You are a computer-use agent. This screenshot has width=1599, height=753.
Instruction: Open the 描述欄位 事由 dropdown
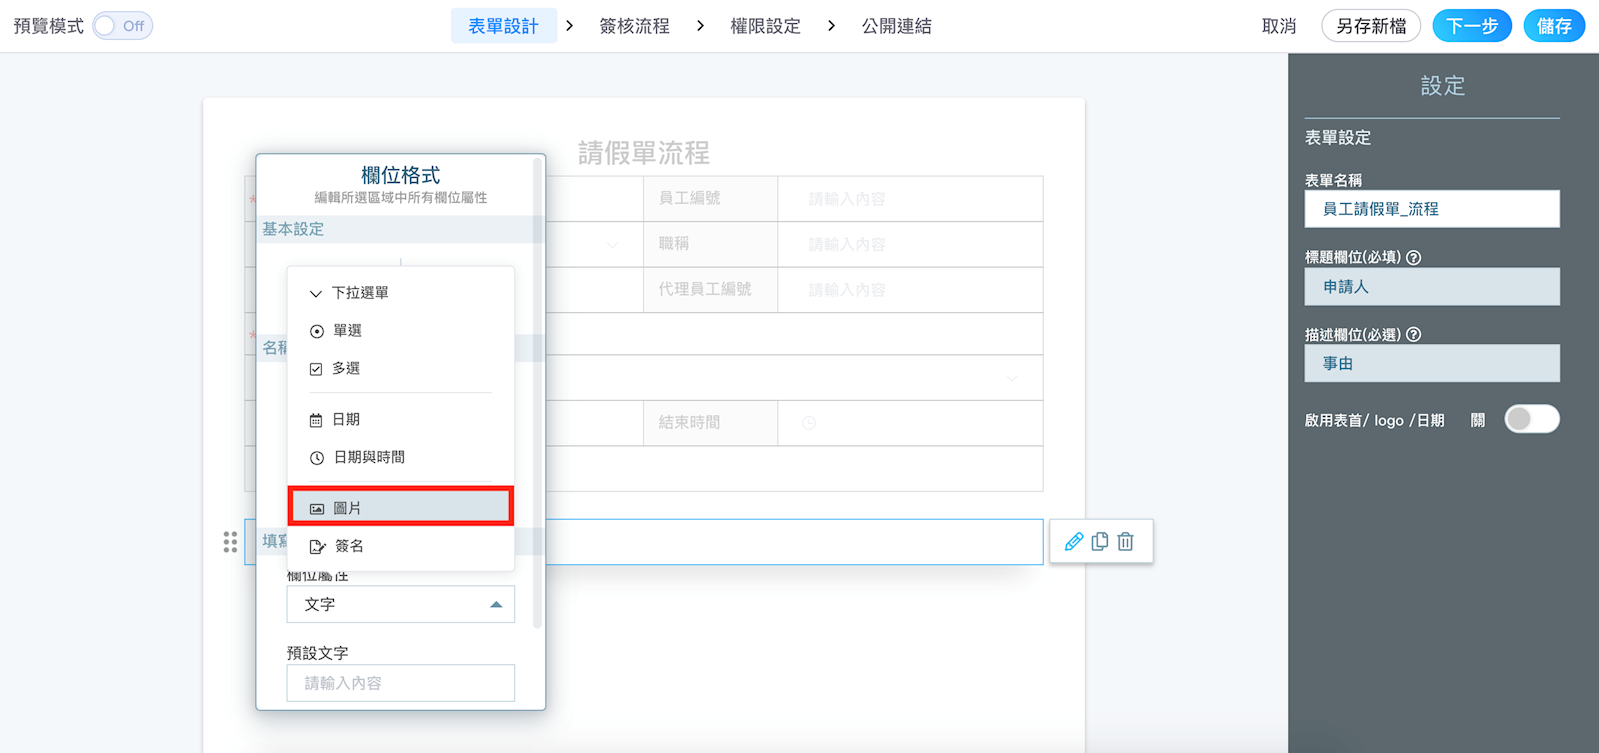coord(1431,364)
